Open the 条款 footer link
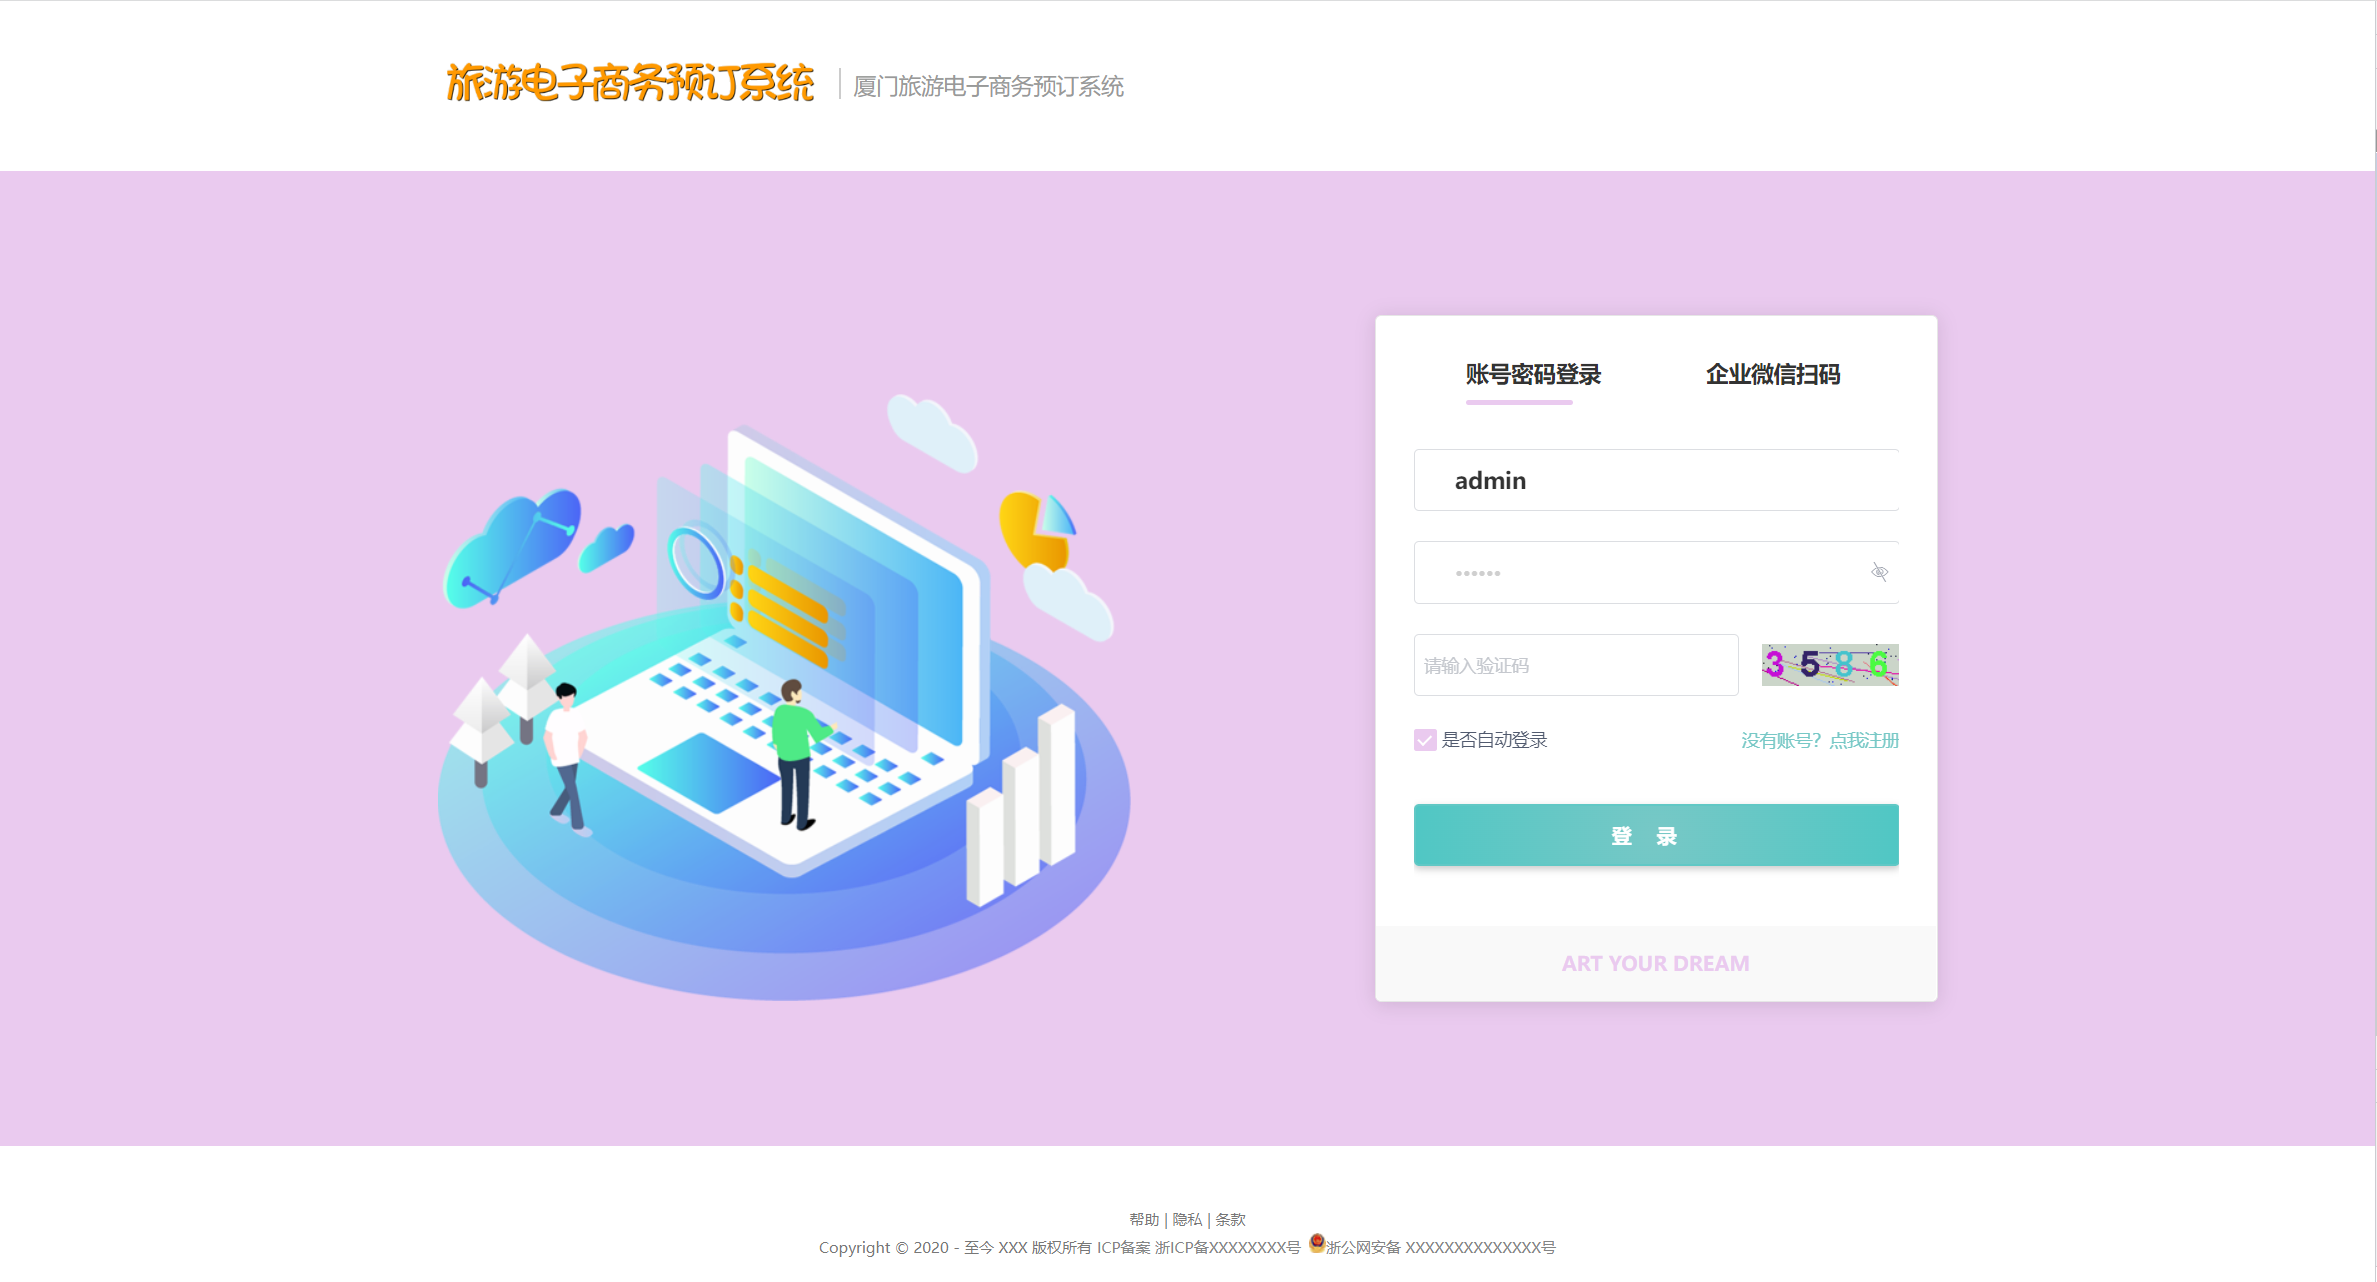 (x=1230, y=1220)
